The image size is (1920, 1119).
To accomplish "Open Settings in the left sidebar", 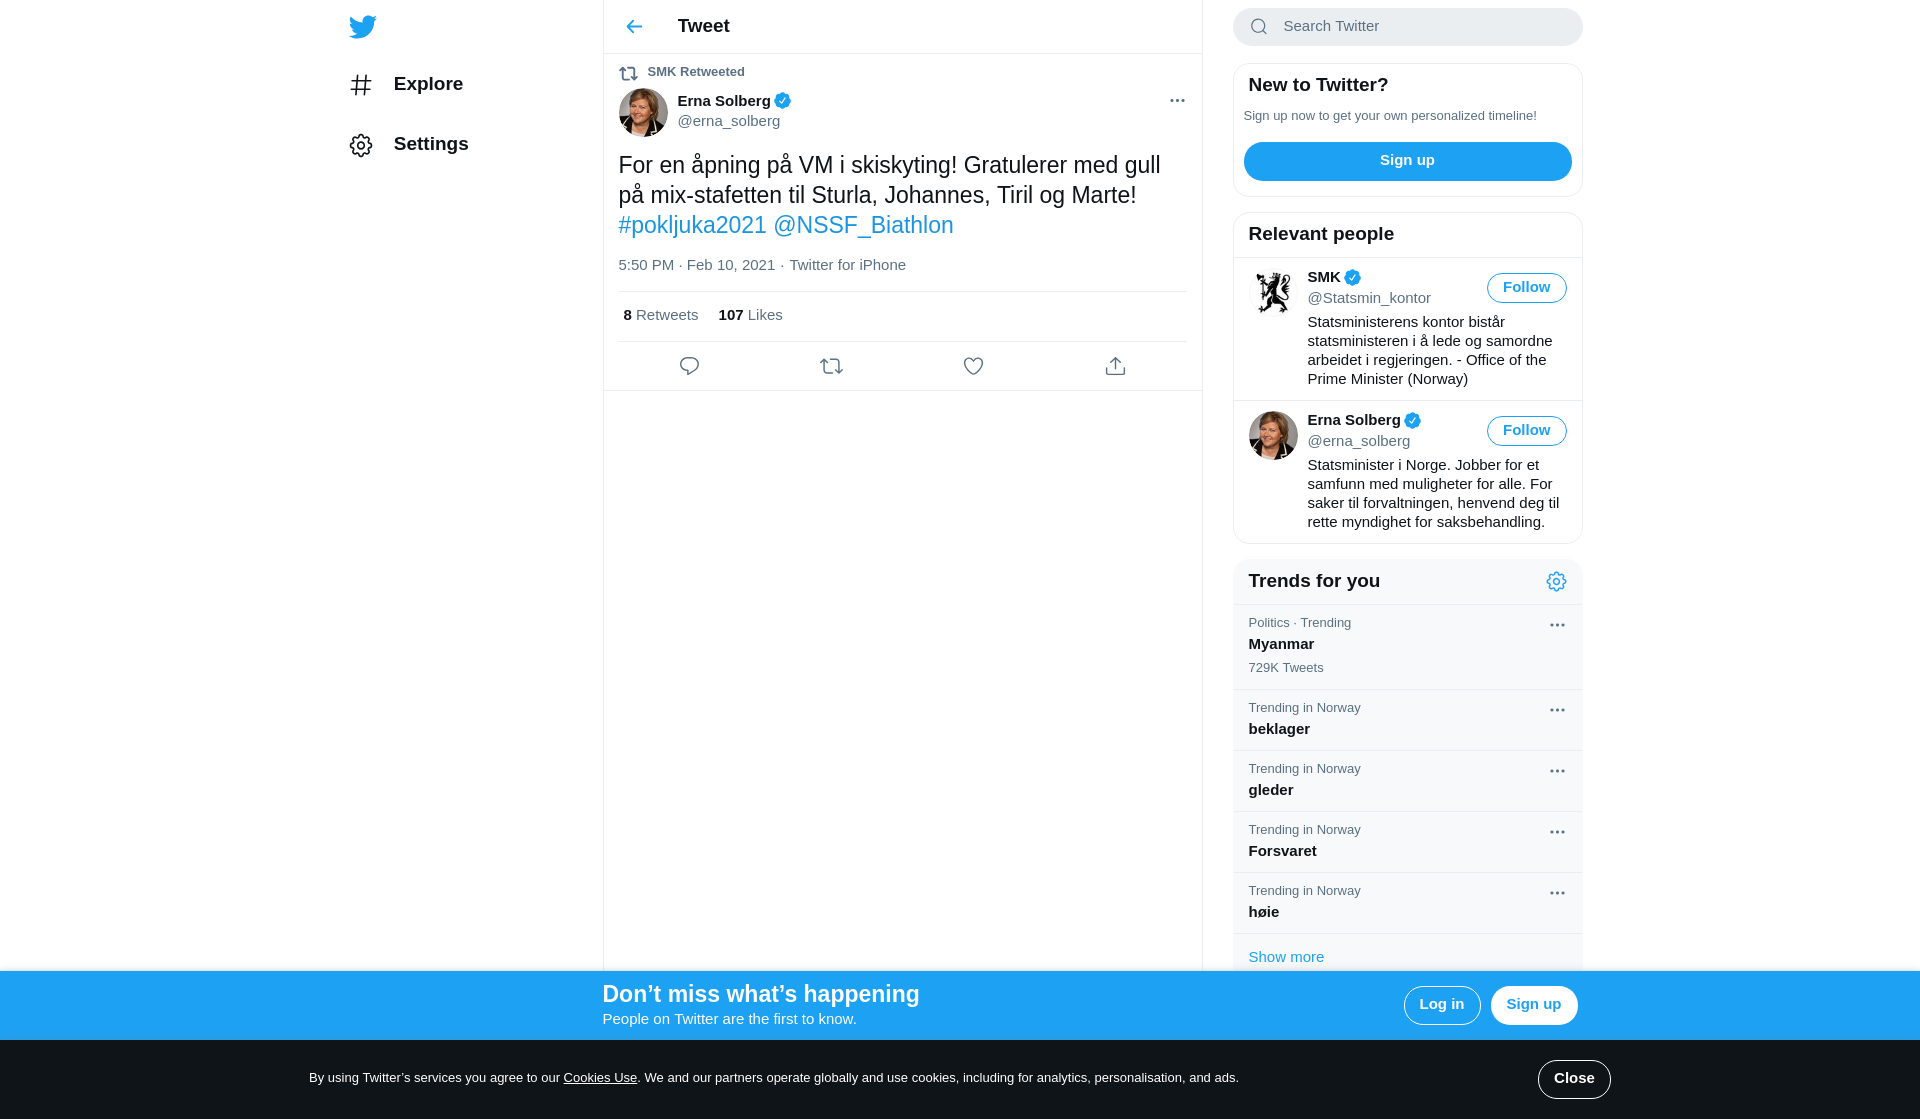I will [409, 145].
